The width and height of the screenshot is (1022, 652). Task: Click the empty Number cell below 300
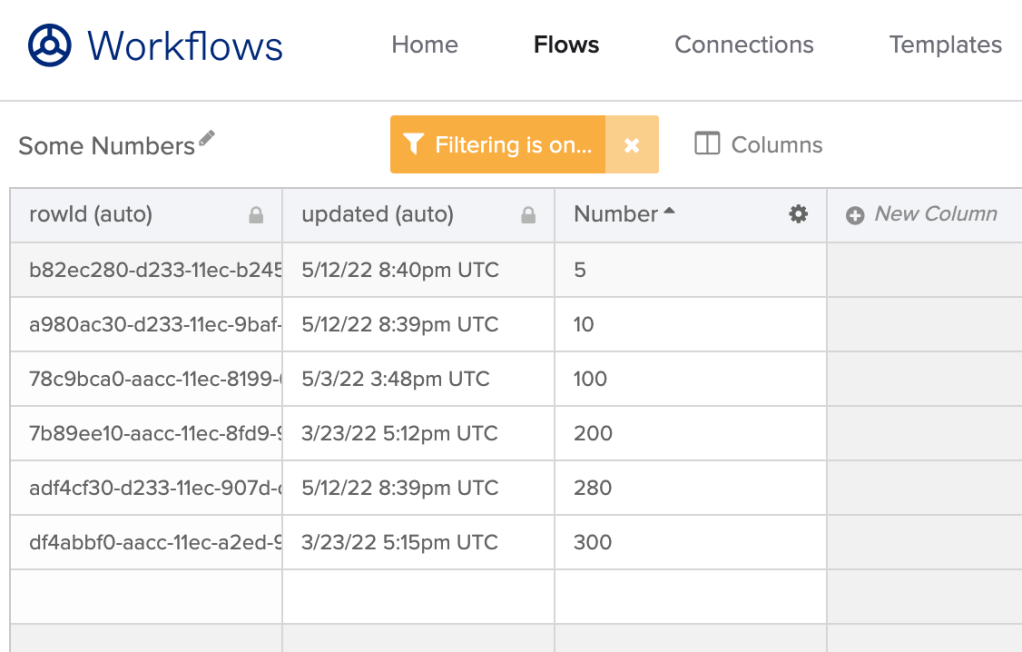(690, 597)
